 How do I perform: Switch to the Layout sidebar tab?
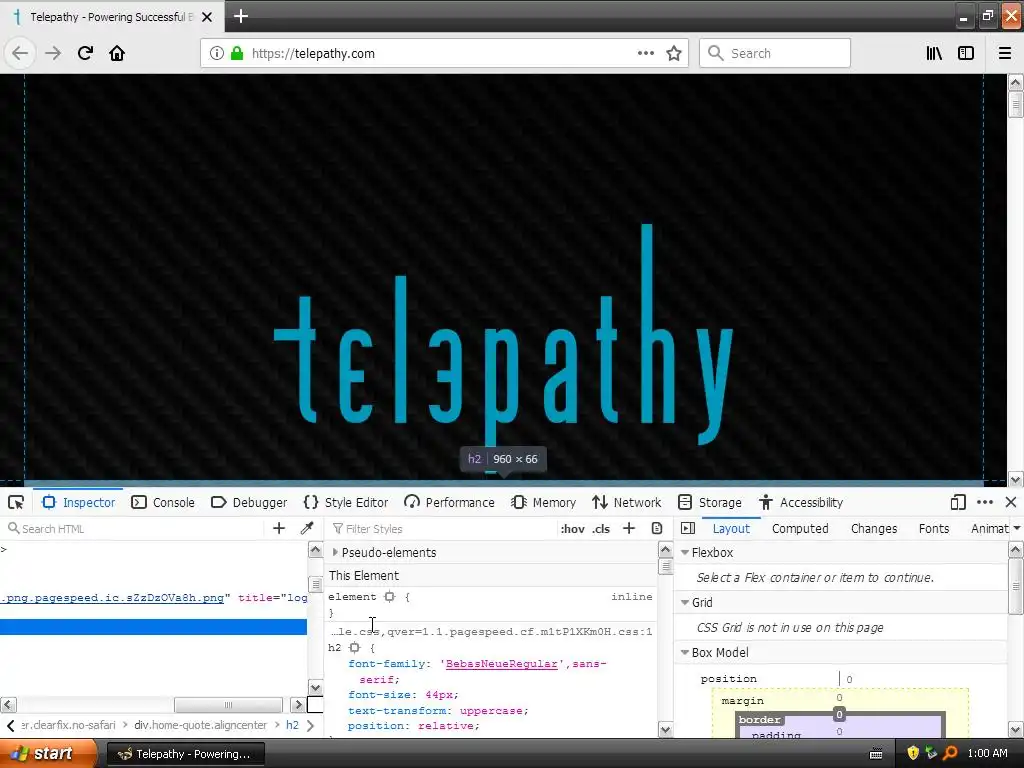[x=731, y=528]
